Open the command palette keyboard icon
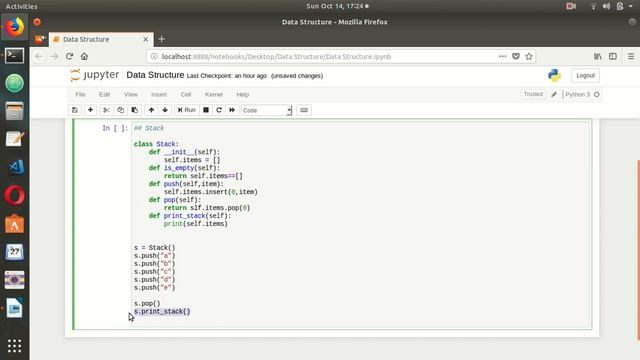 click(304, 110)
